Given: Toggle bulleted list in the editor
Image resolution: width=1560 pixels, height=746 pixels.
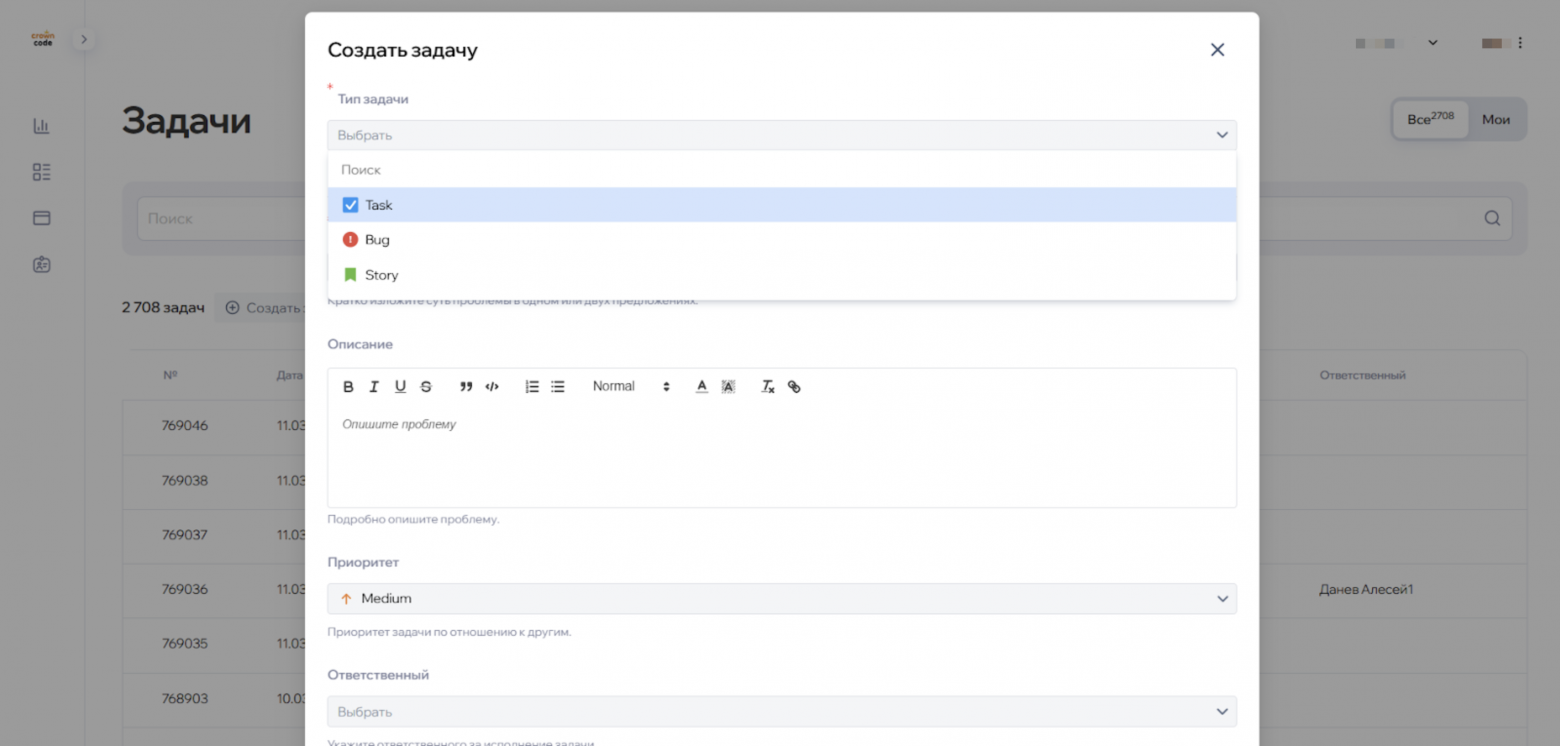Looking at the screenshot, I should point(558,387).
